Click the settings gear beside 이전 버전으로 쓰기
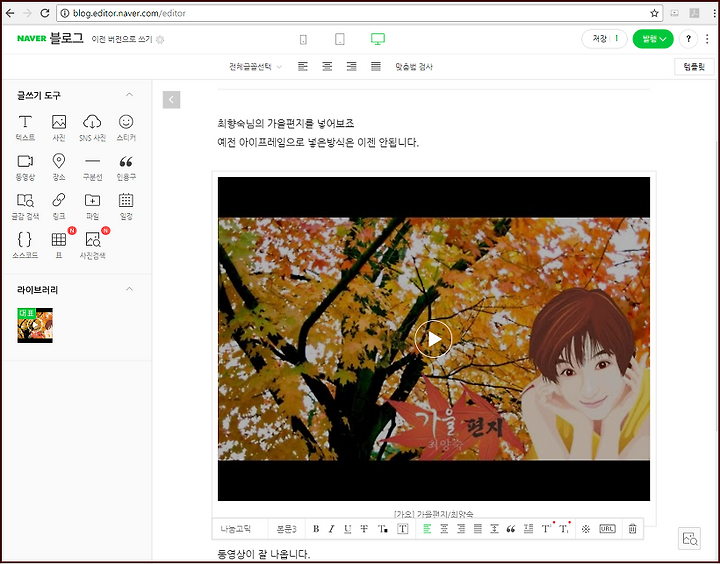This screenshot has width=720, height=564. (x=160, y=39)
